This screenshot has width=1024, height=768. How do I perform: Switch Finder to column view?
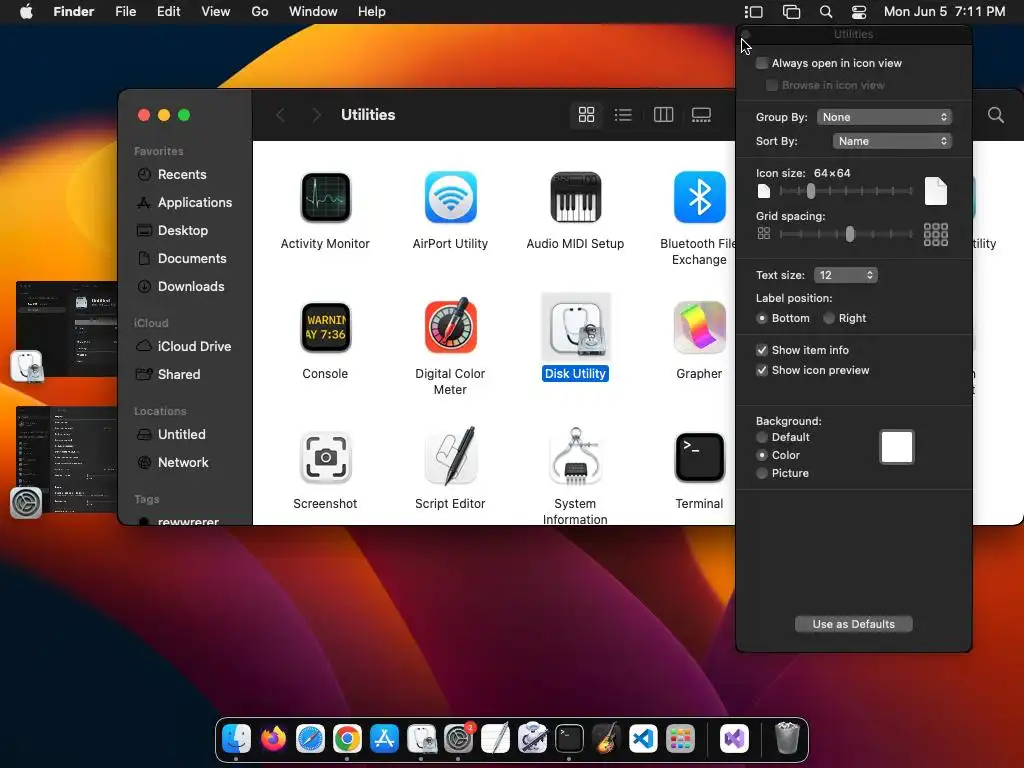pos(663,115)
